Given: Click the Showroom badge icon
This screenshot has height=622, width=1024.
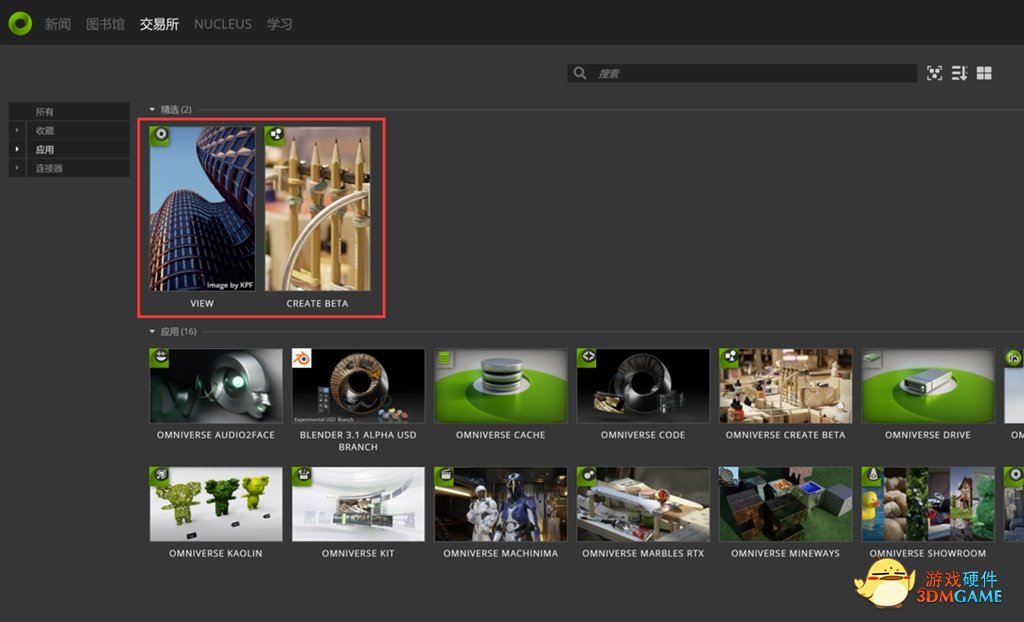Looking at the screenshot, I should point(871,476).
